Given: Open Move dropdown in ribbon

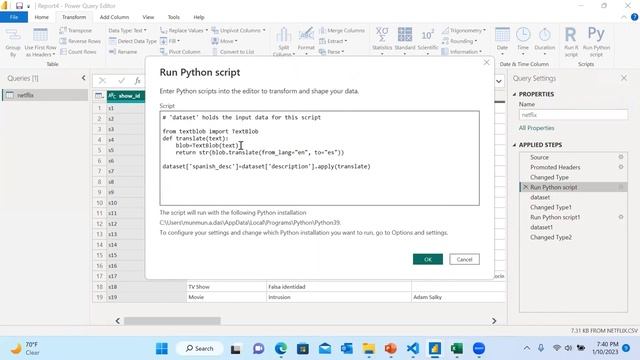Looking at the screenshot, I should 224,41.
